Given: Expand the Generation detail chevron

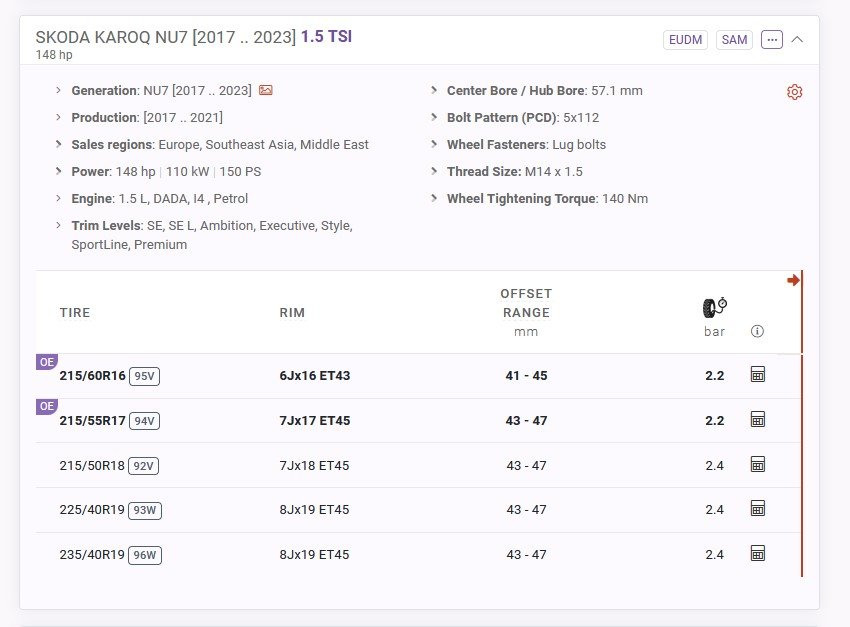Looking at the screenshot, I should click(x=59, y=91).
